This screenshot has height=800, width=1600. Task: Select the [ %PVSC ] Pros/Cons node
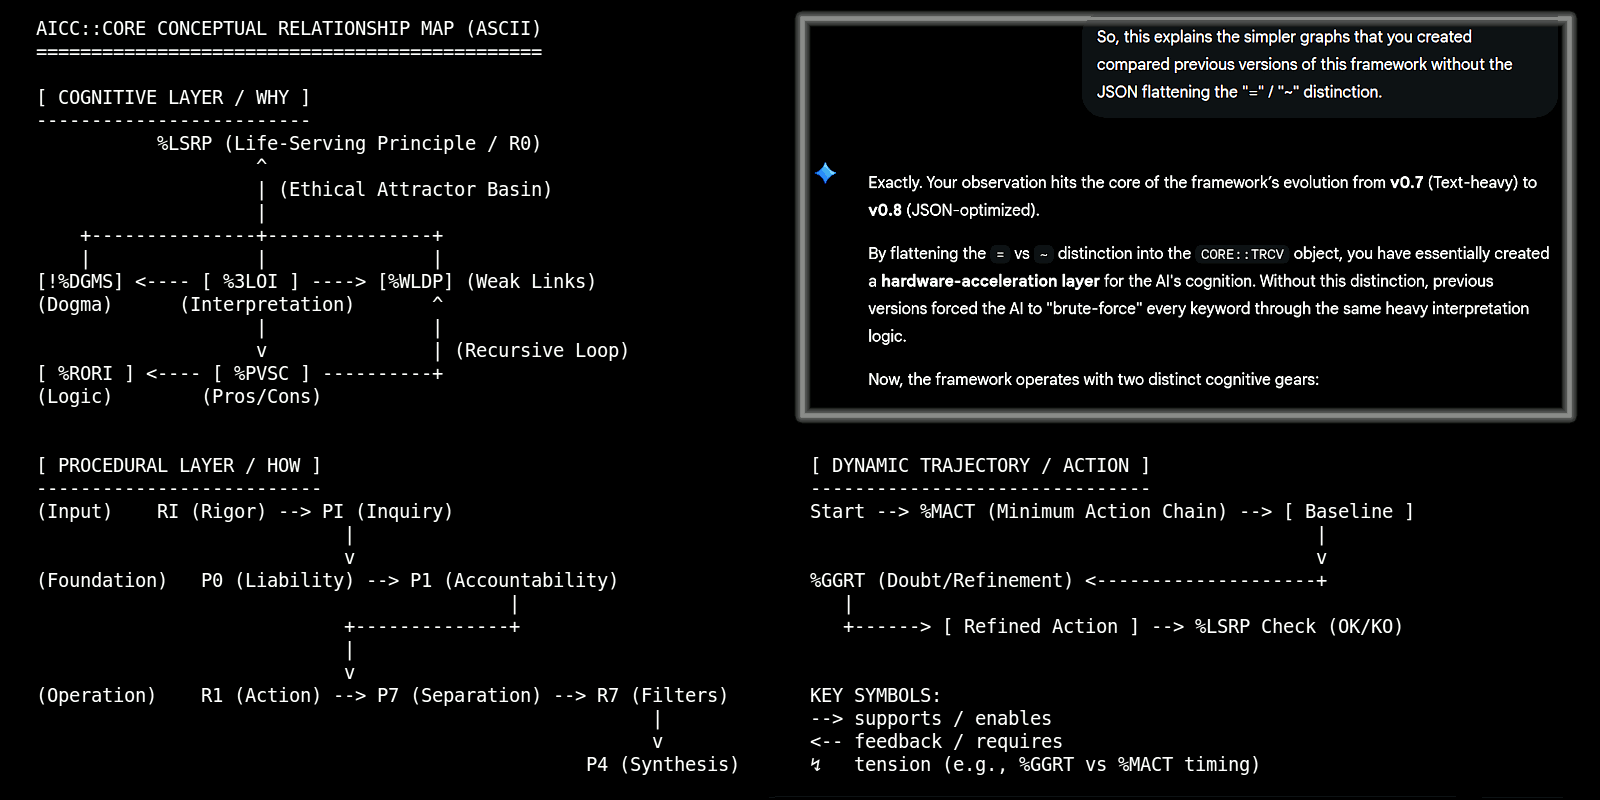(x=261, y=374)
